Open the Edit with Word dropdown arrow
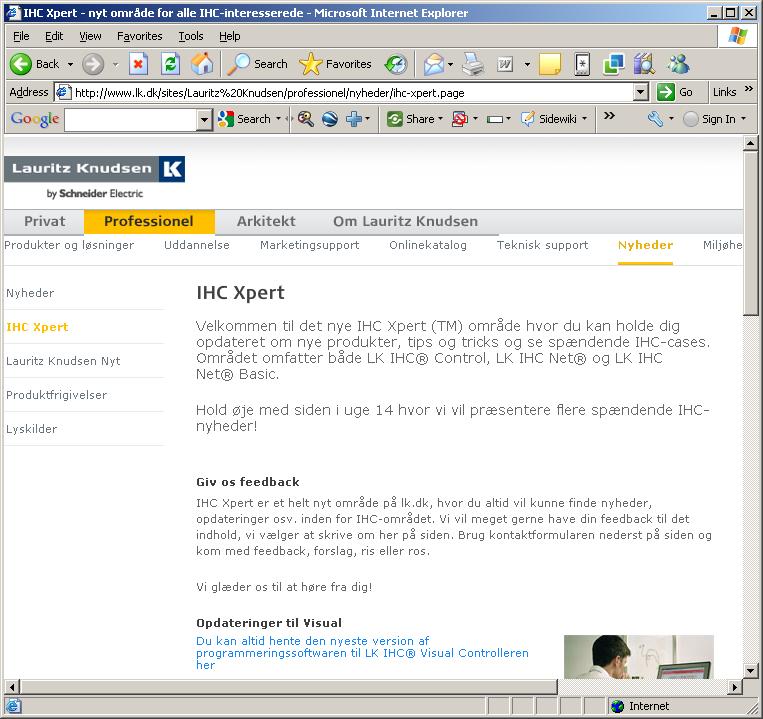763x719 pixels. tap(527, 64)
